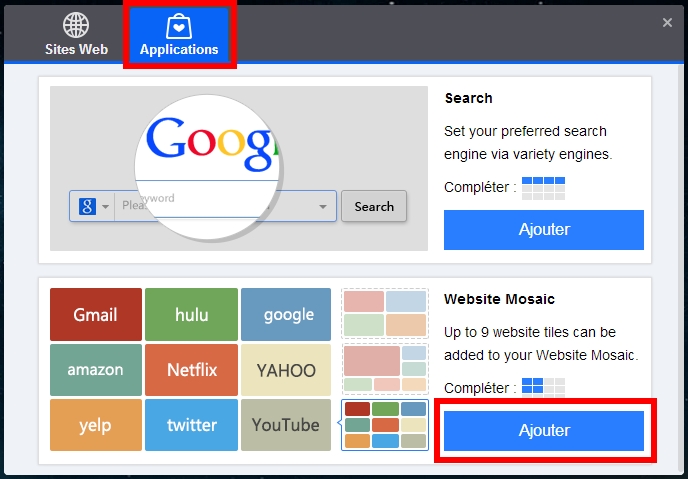
Task: Select the YouTube mosaic tile
Action: 286,425
